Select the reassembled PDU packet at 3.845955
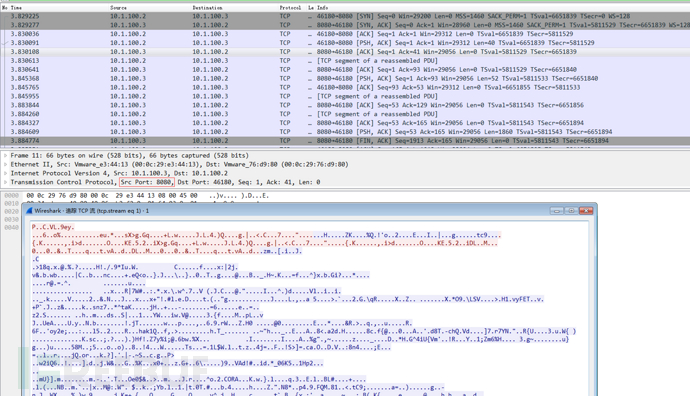690x396 pixels. [x=345, y=96]
